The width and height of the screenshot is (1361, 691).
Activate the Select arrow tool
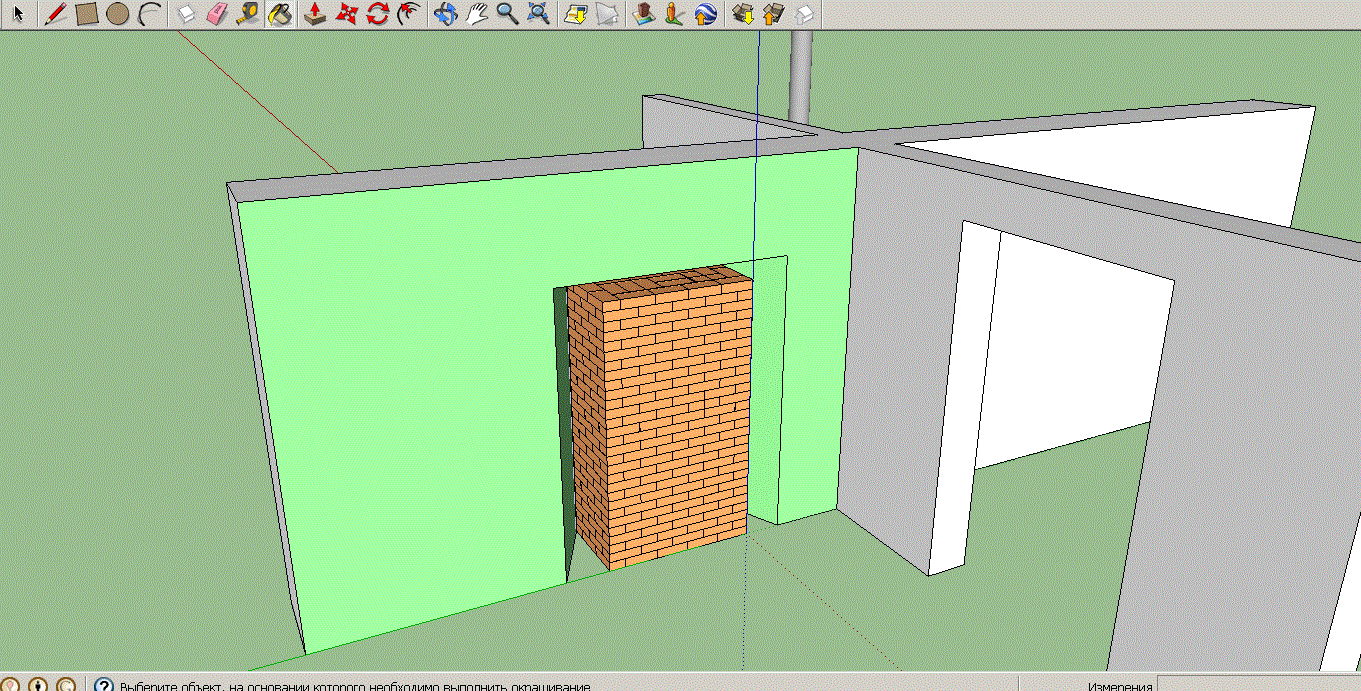click(17, 14)
